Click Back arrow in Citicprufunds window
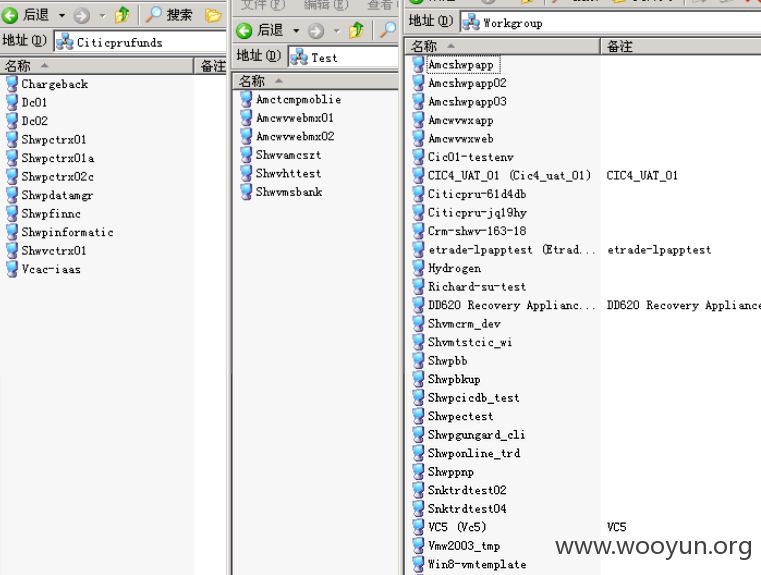 [x=10, y=16]
